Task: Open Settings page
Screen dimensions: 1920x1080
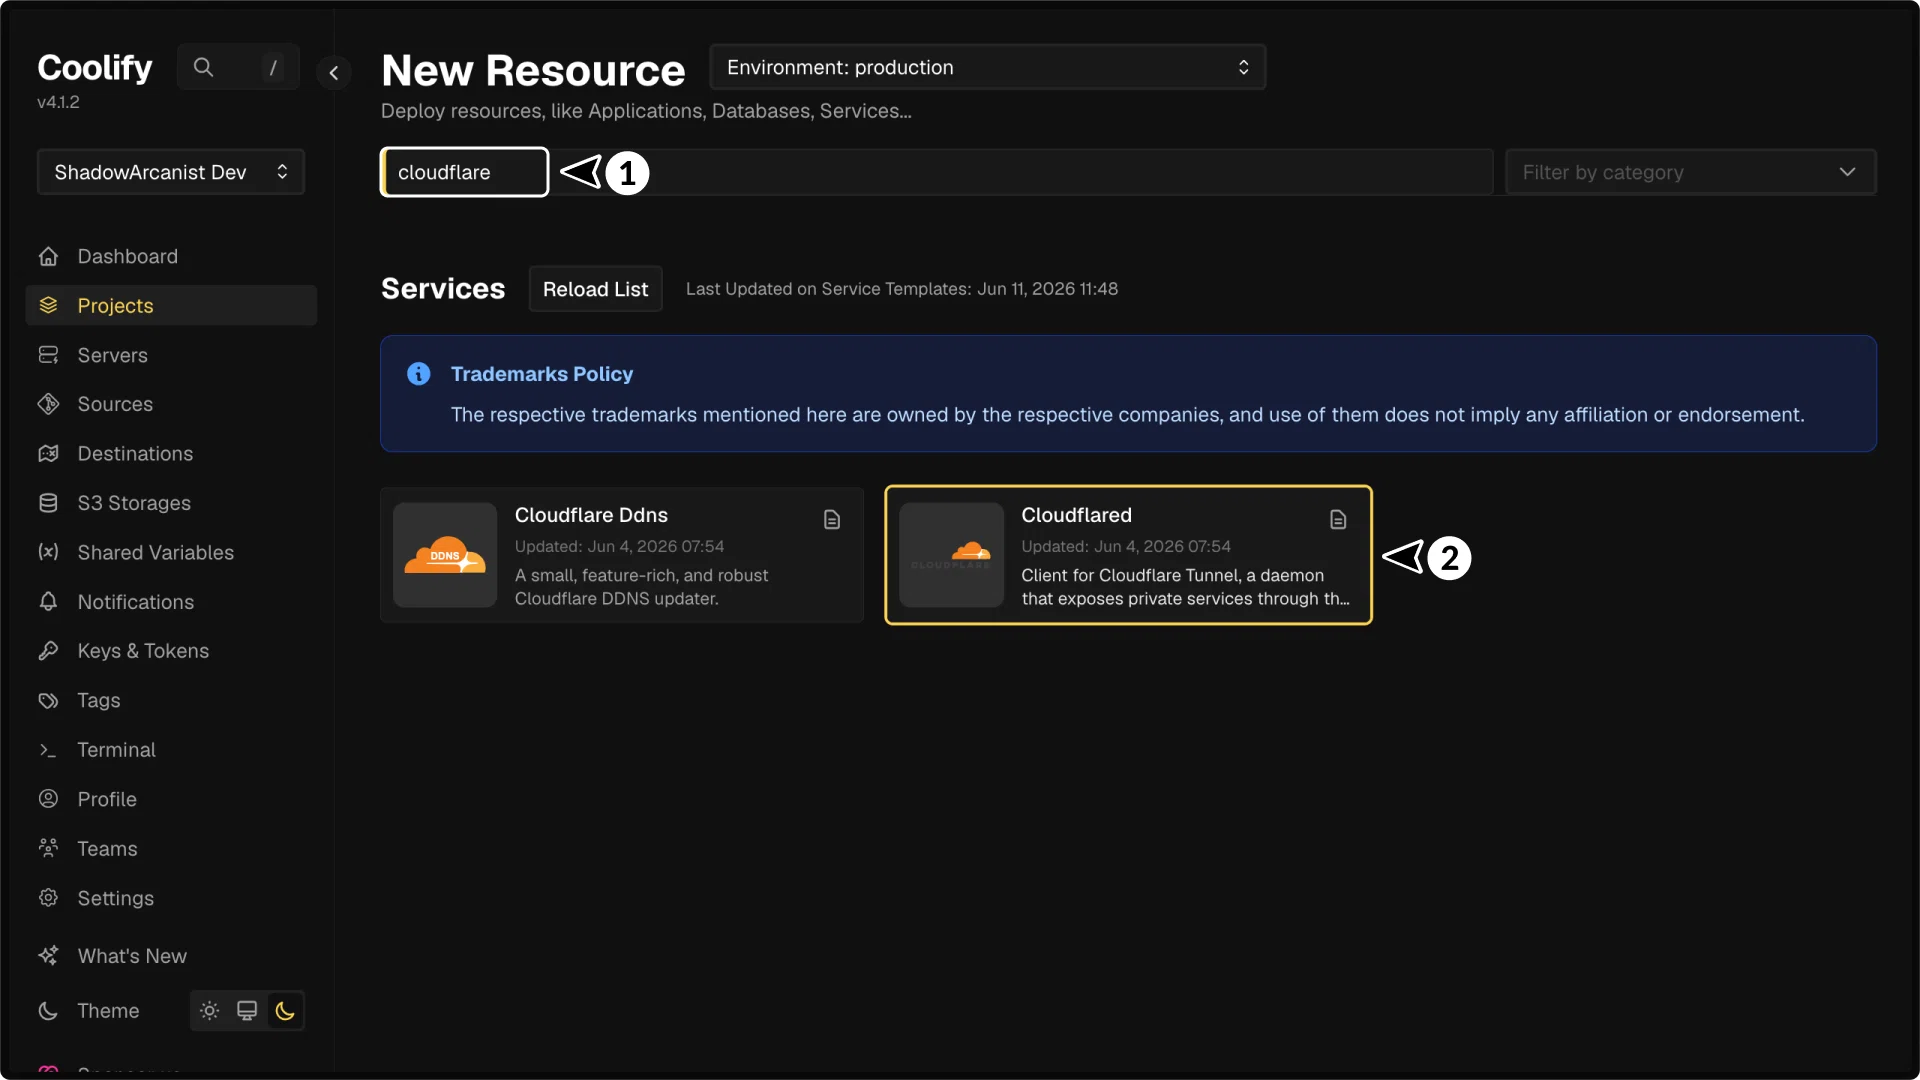Action: 171,898
